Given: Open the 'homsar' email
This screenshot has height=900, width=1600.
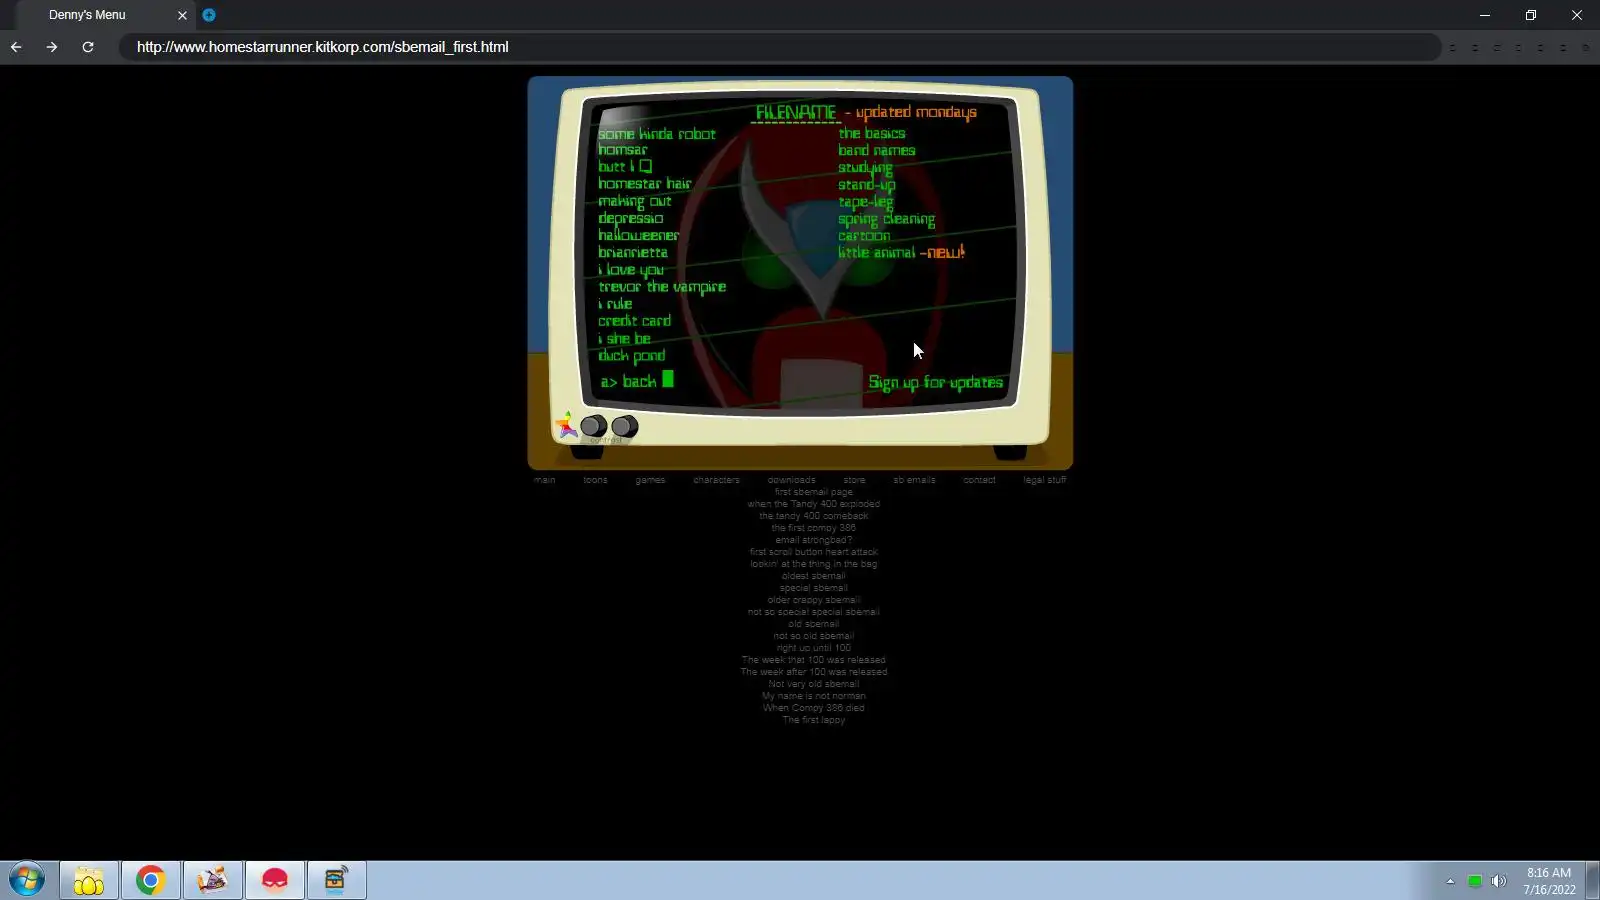Looking at the screenshot, I should point(623,150).
